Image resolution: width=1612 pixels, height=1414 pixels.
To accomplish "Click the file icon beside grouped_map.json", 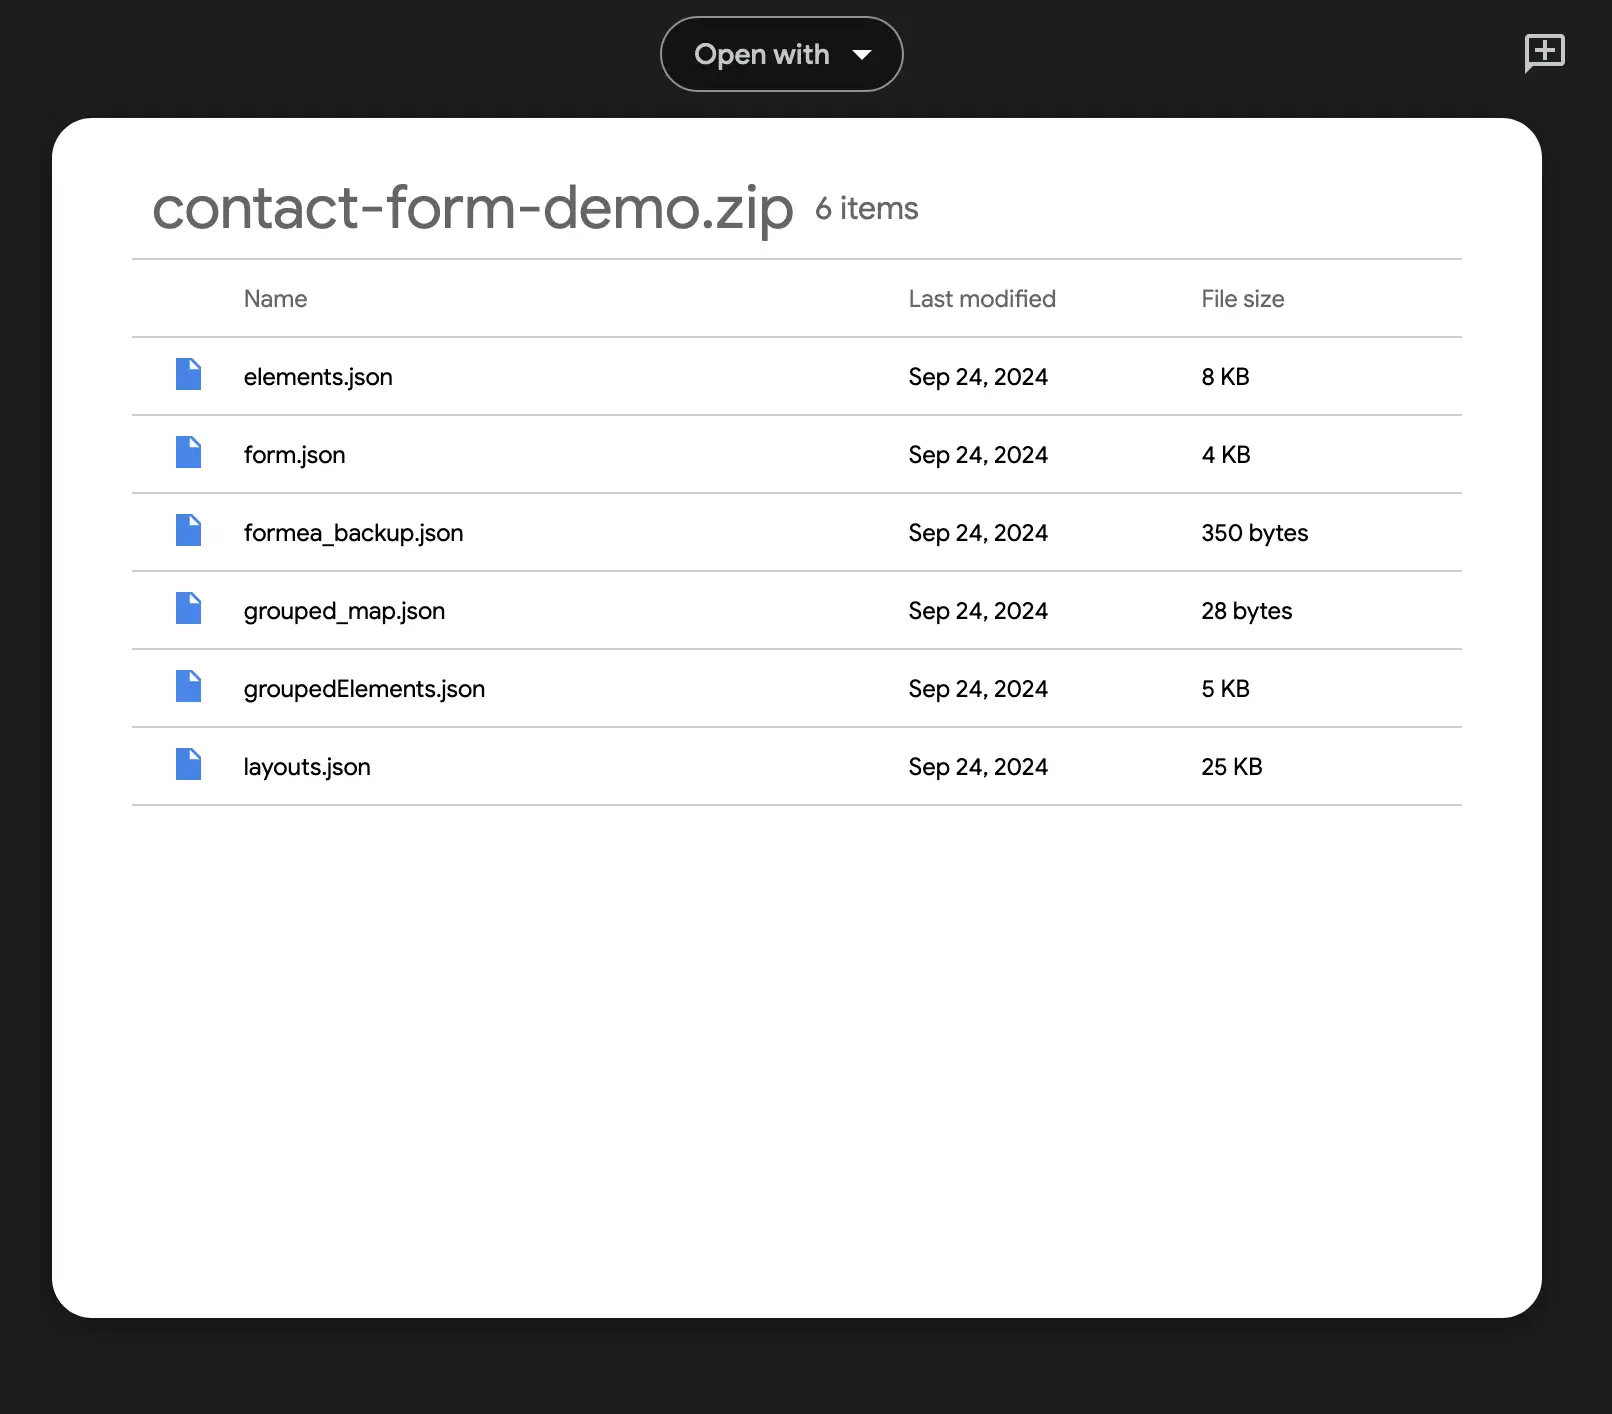I will 188,608.
